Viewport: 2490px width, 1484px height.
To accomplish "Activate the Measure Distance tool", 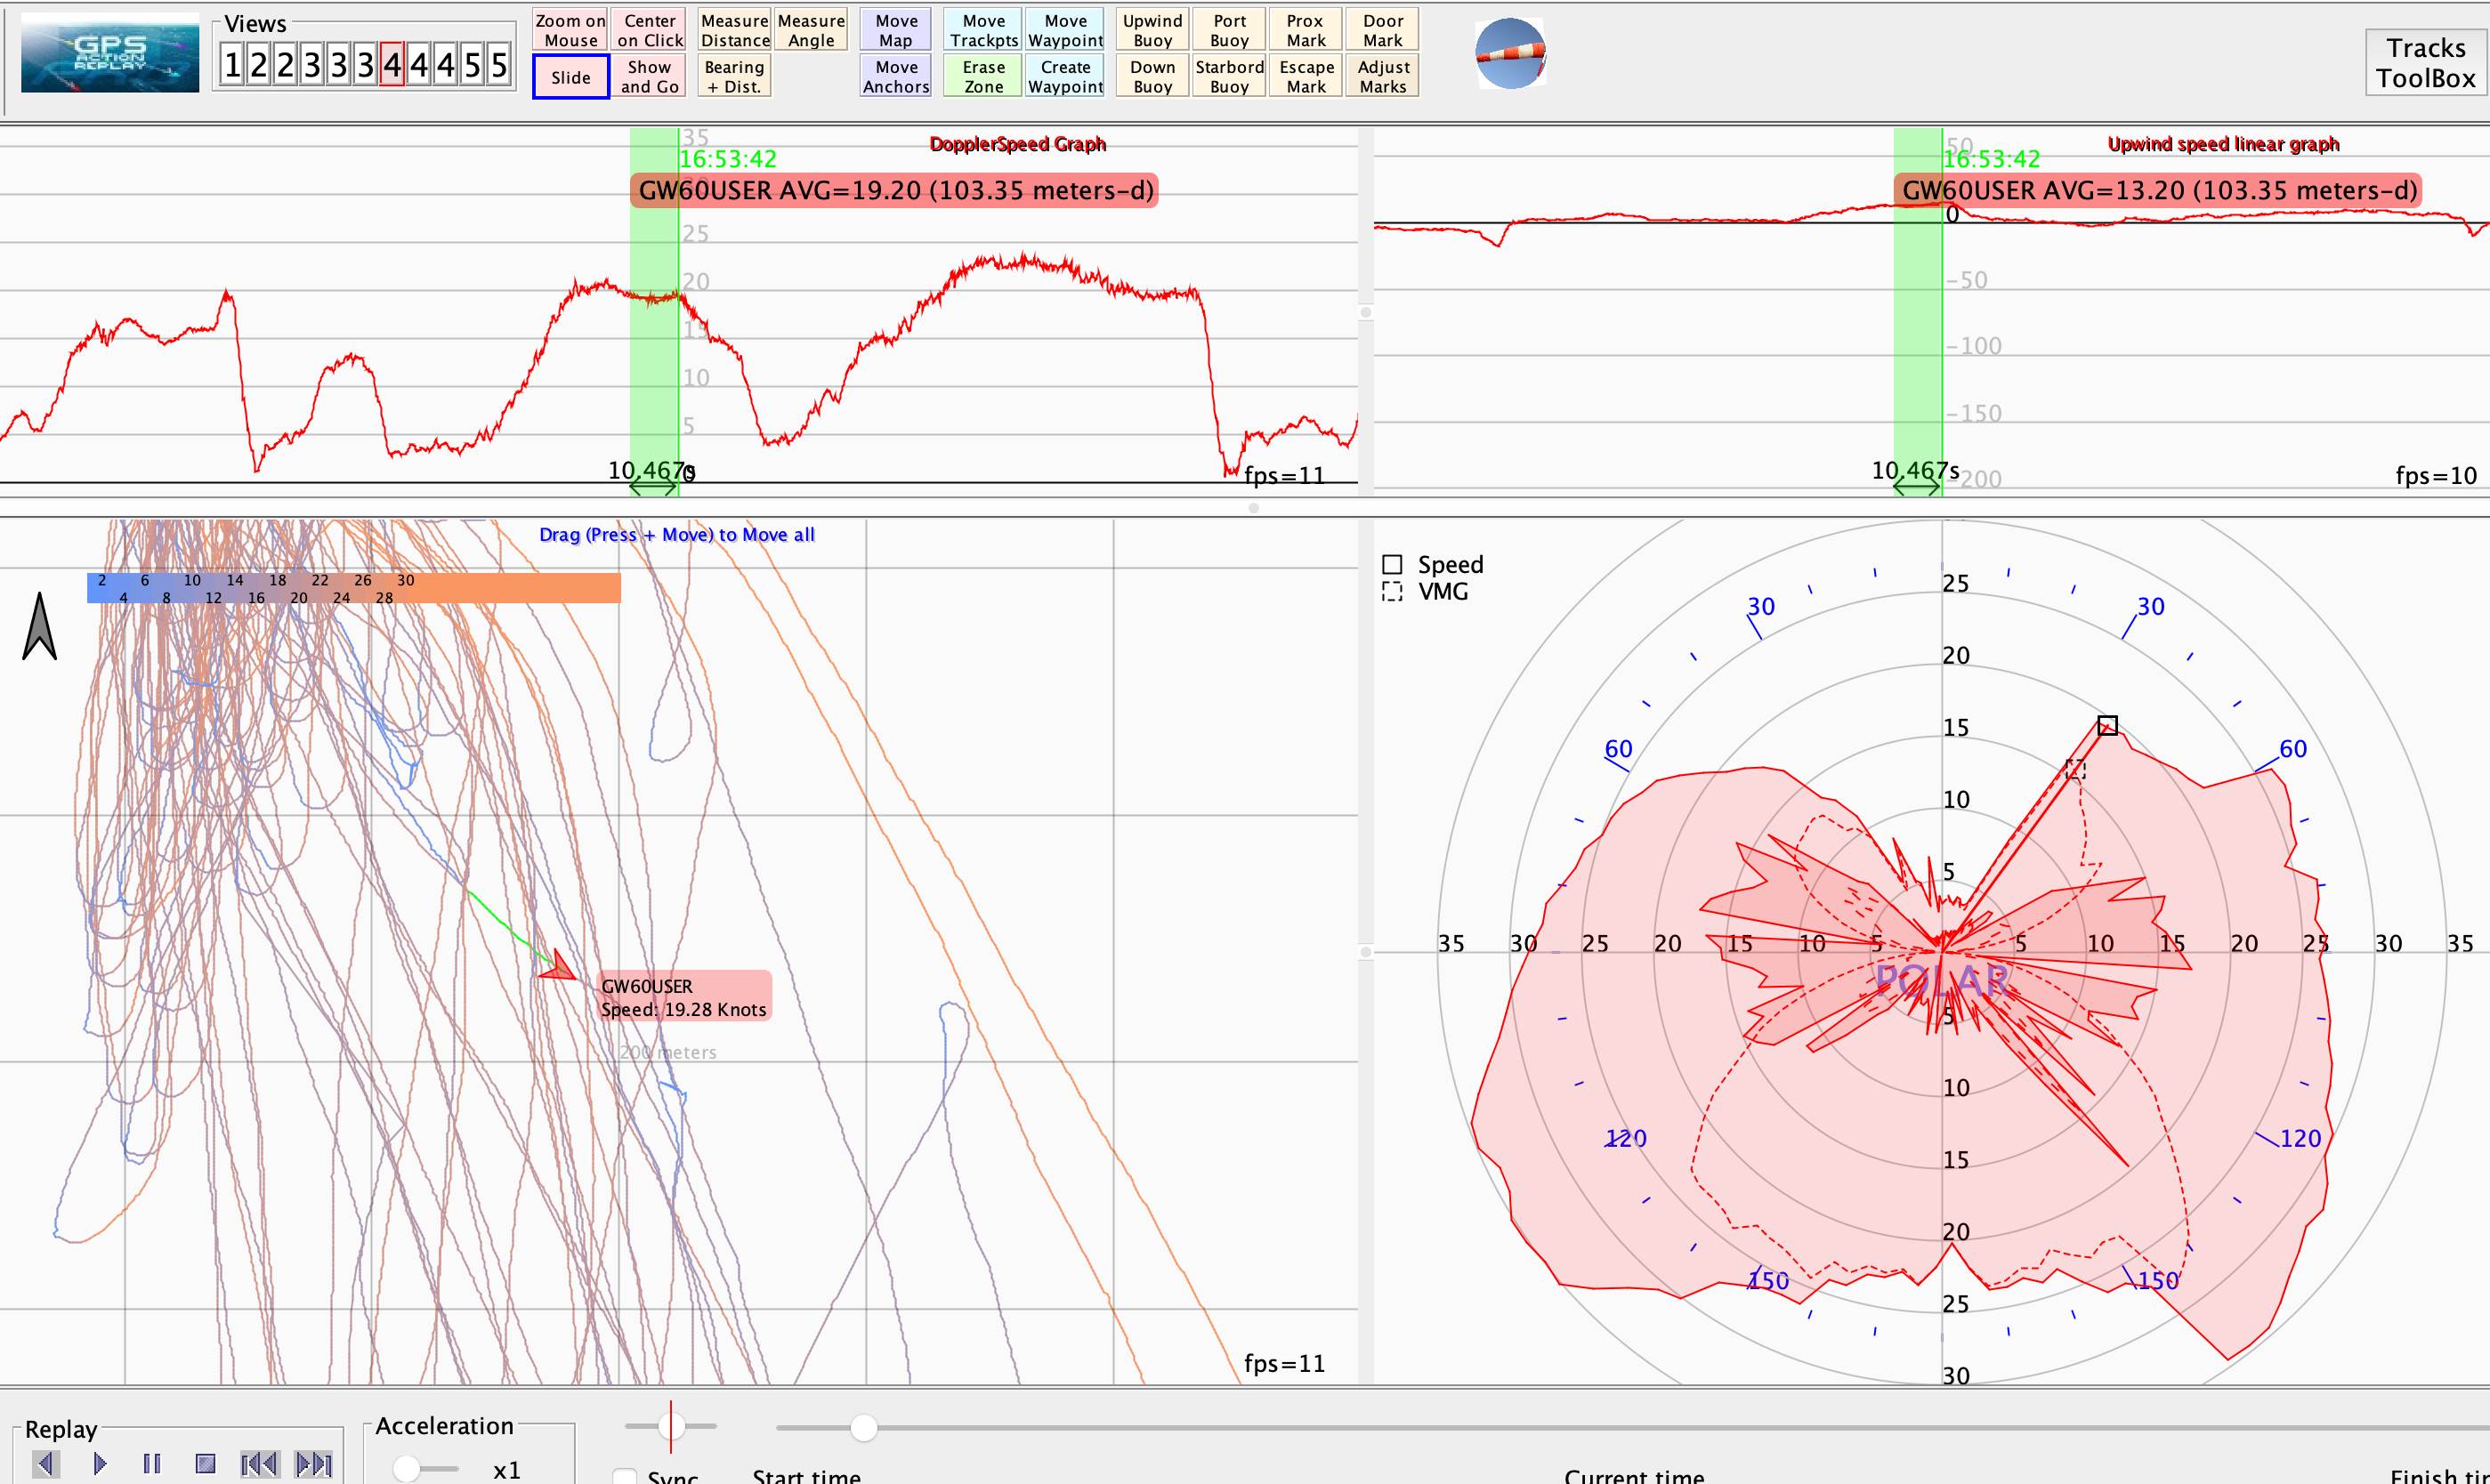I will 734,30.
